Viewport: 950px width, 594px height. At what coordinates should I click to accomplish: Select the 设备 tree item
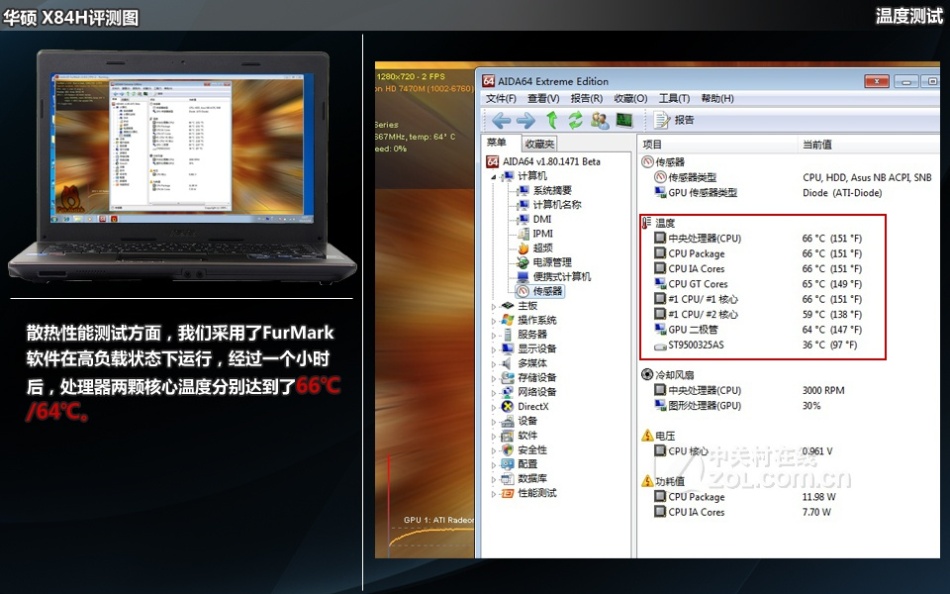[x=520, y=421]
